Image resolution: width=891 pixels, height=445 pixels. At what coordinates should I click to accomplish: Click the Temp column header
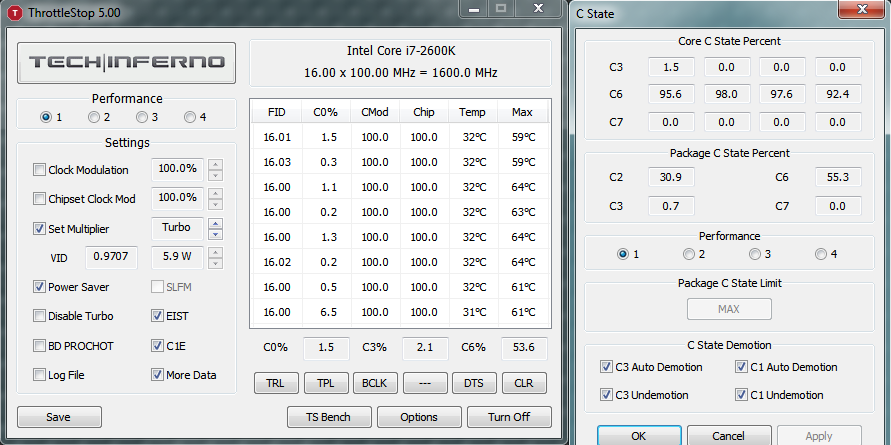pos(473,113)
